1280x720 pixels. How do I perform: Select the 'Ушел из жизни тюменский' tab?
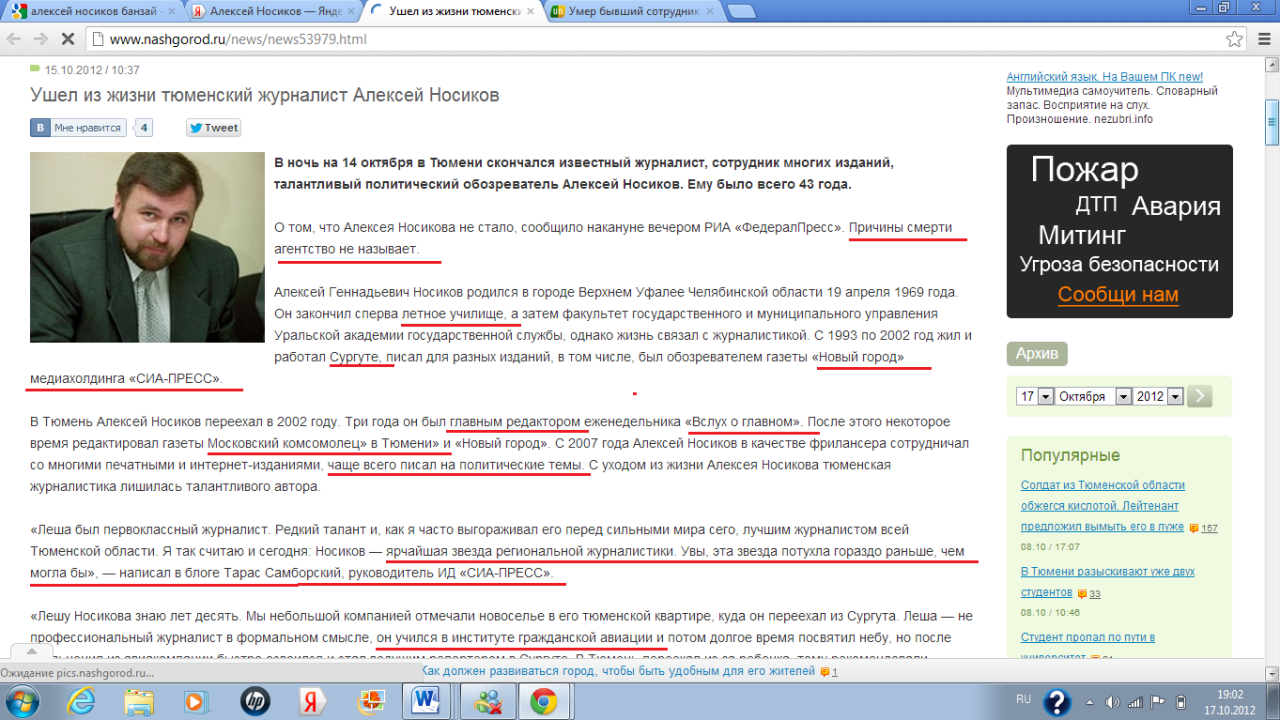pos(452,12)
